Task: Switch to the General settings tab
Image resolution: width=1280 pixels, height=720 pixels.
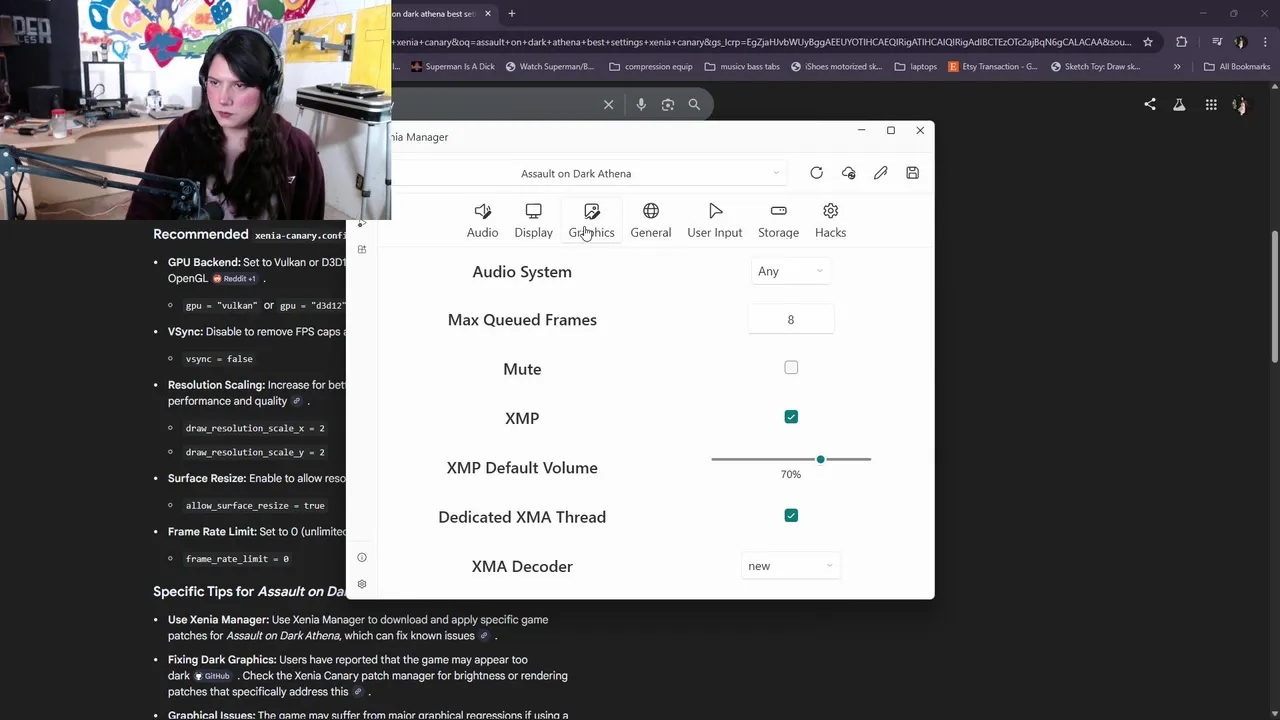Action: click(651, 221)
